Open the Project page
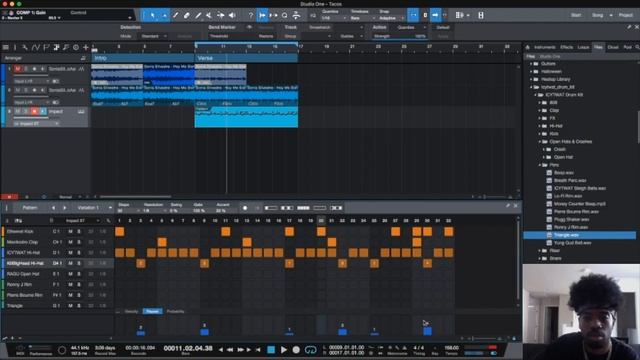The height and width of the screenshot is (360, 640). [626, 15]
